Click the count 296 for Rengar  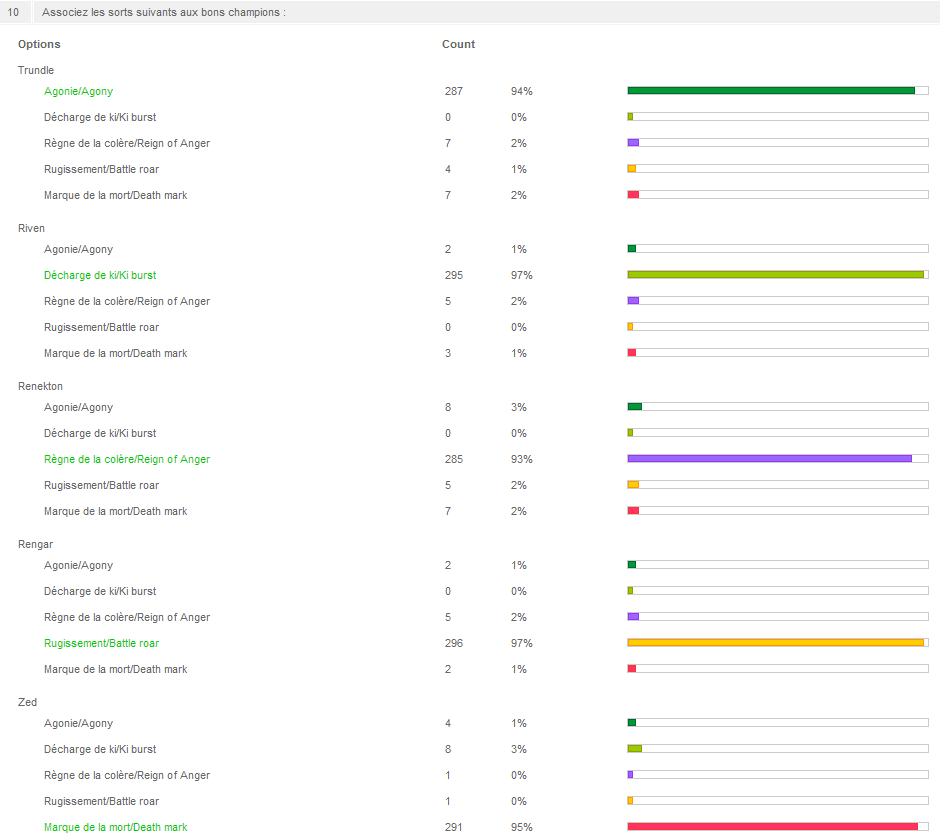point(454,643)
